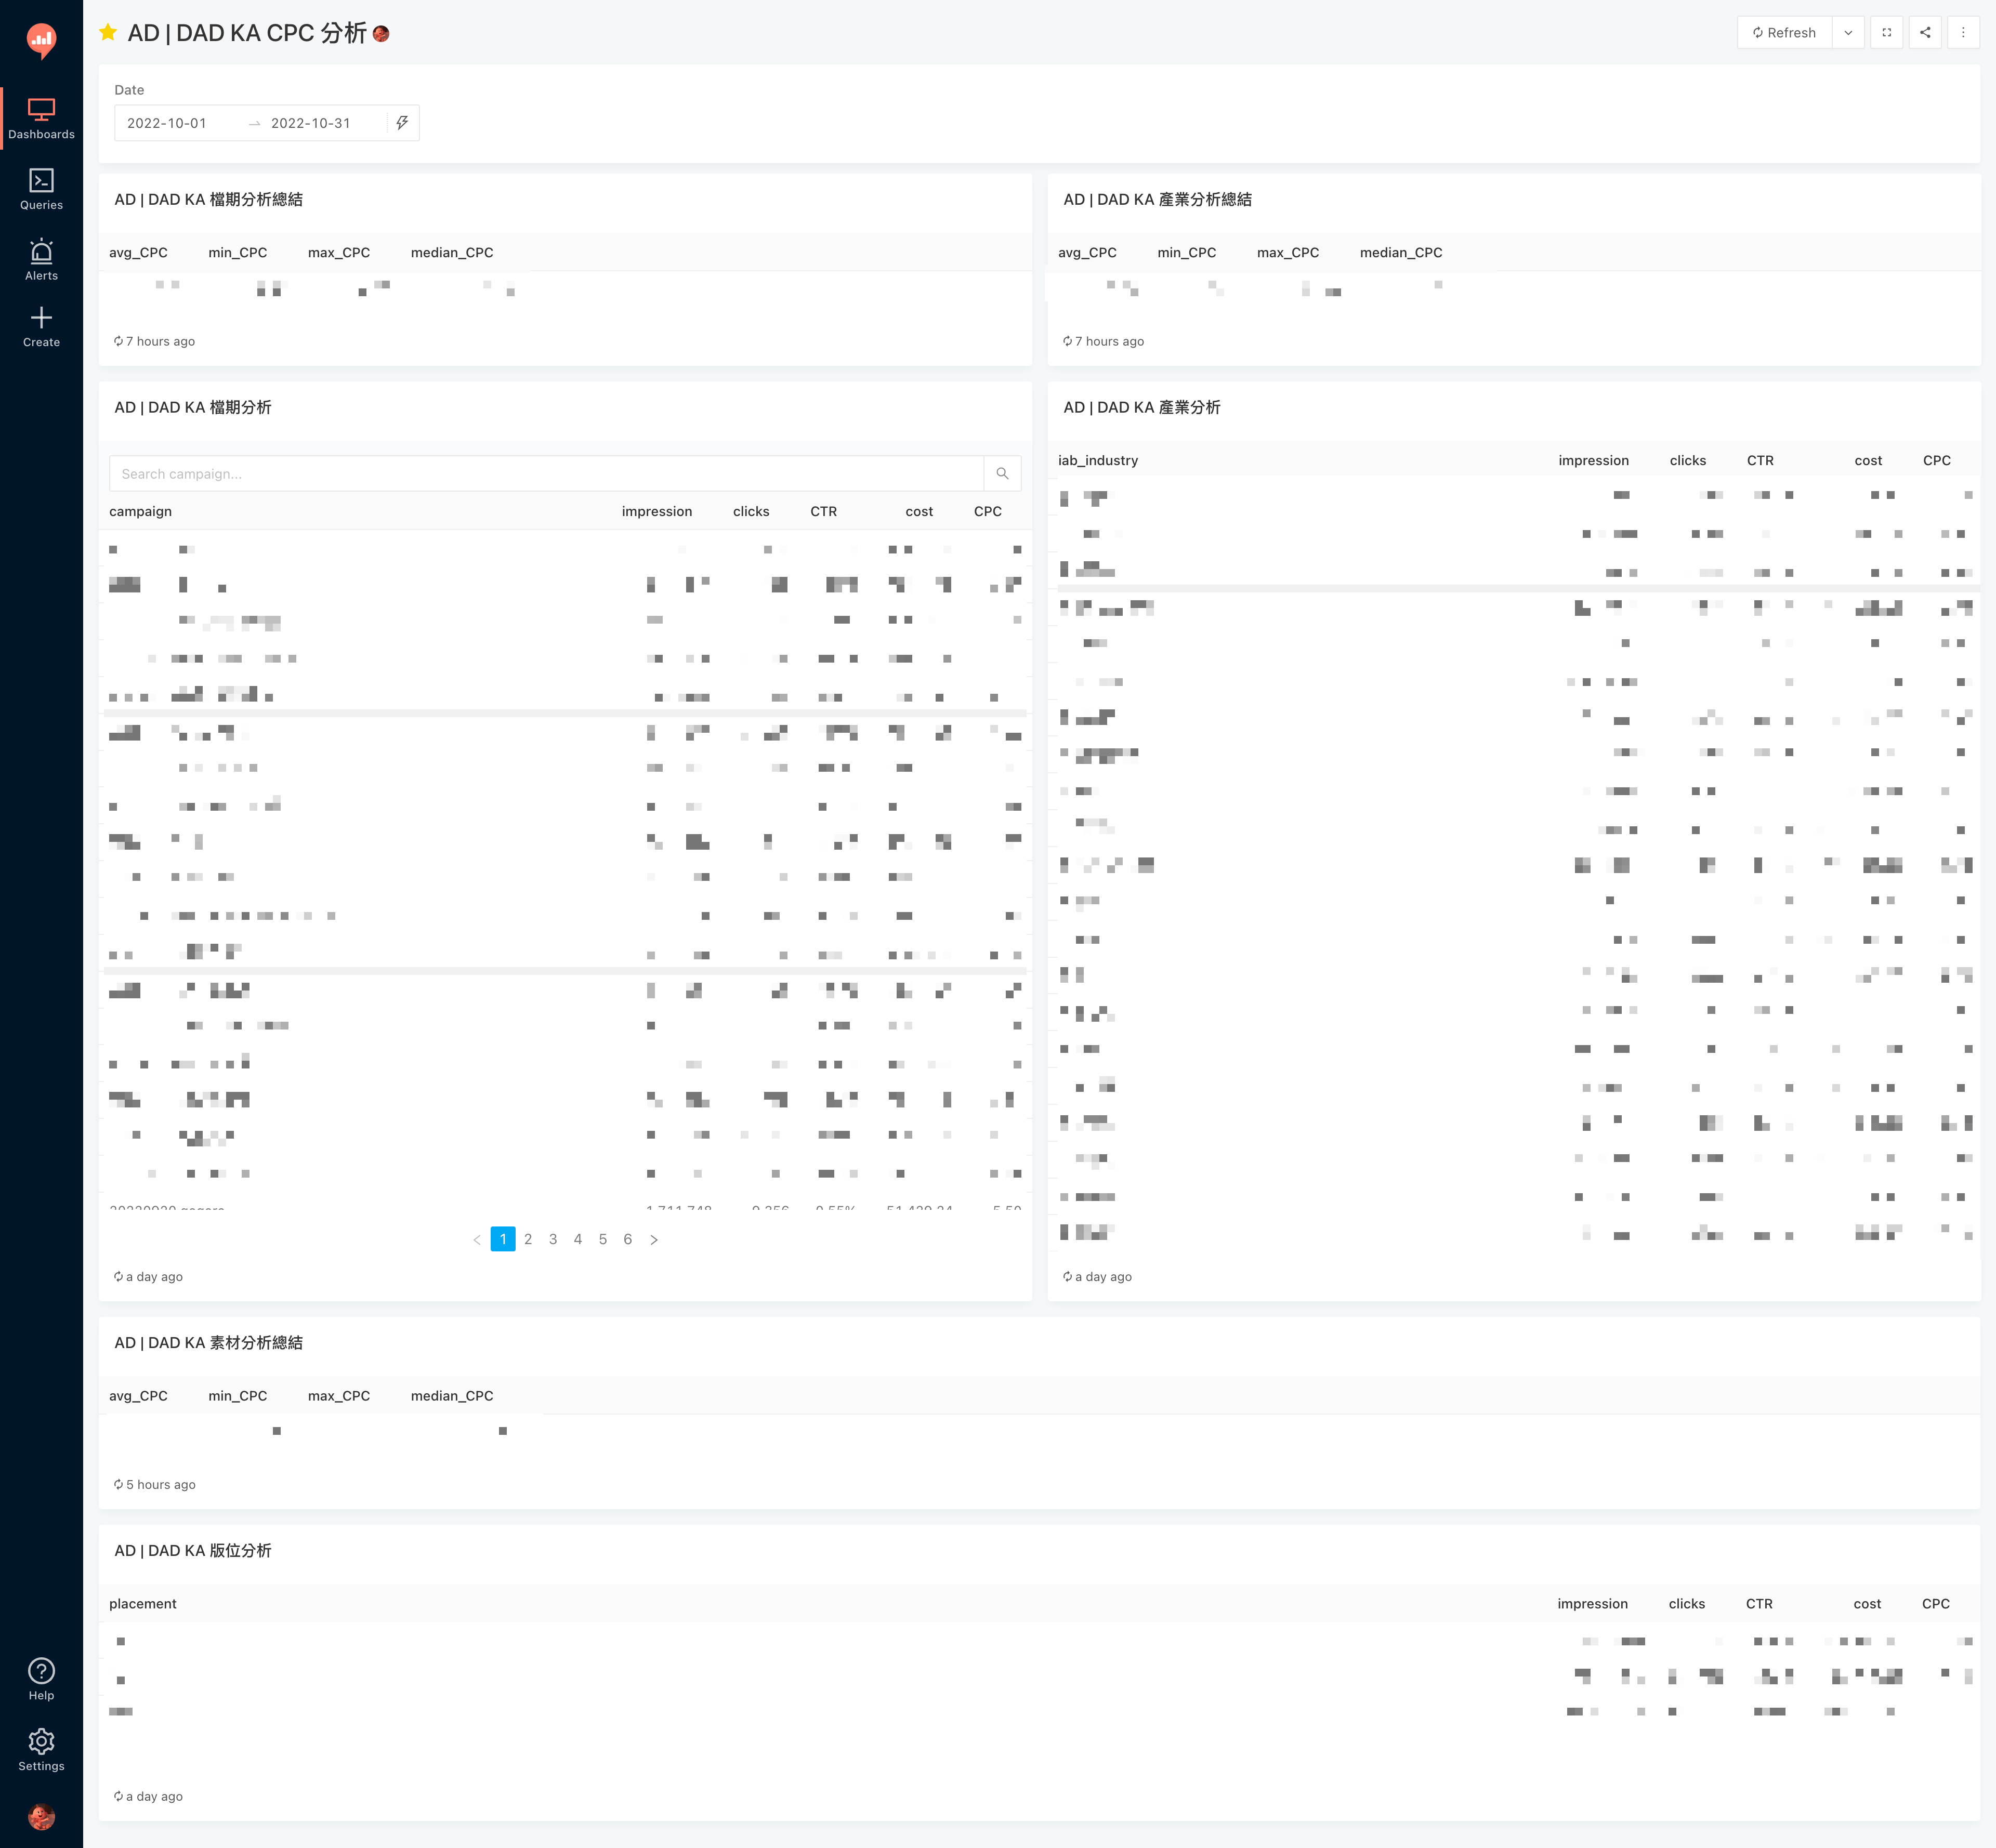
Task: Open Settings in the sidebar
Action: click(x=41, y=1750)
